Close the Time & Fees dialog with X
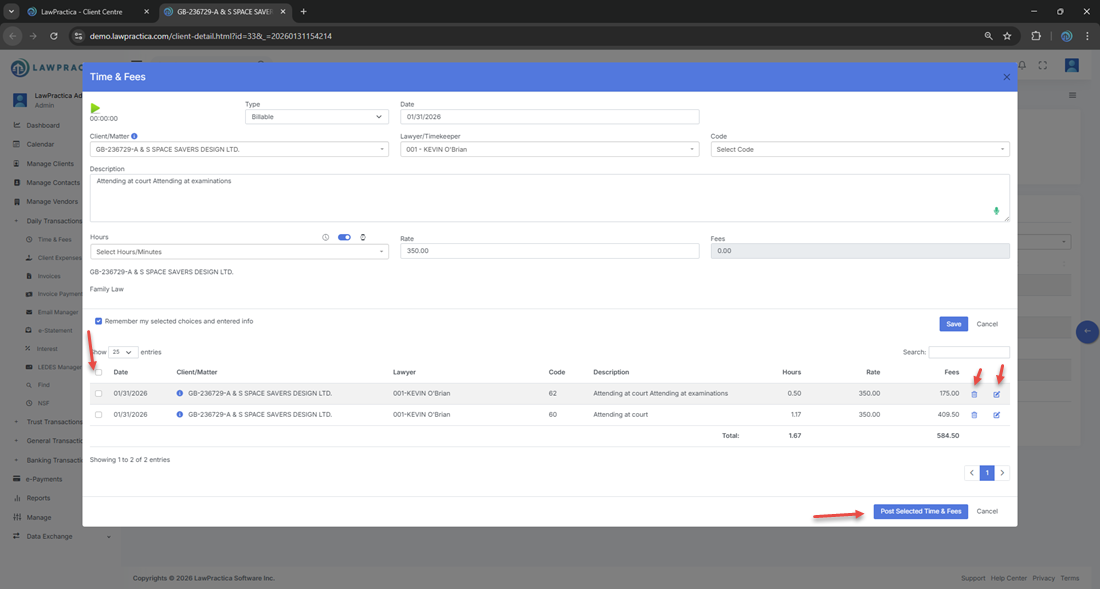Image resolution: width=1100 pixels, height=589 pixels. coord(1006,77)
